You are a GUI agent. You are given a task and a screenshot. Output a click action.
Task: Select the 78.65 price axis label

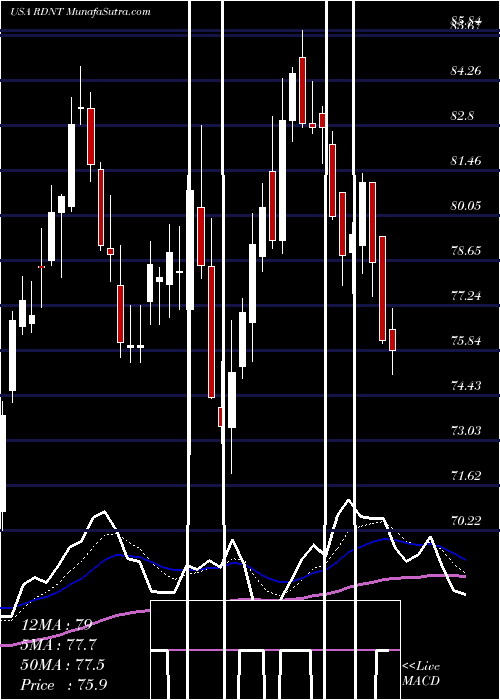[466, 250]
